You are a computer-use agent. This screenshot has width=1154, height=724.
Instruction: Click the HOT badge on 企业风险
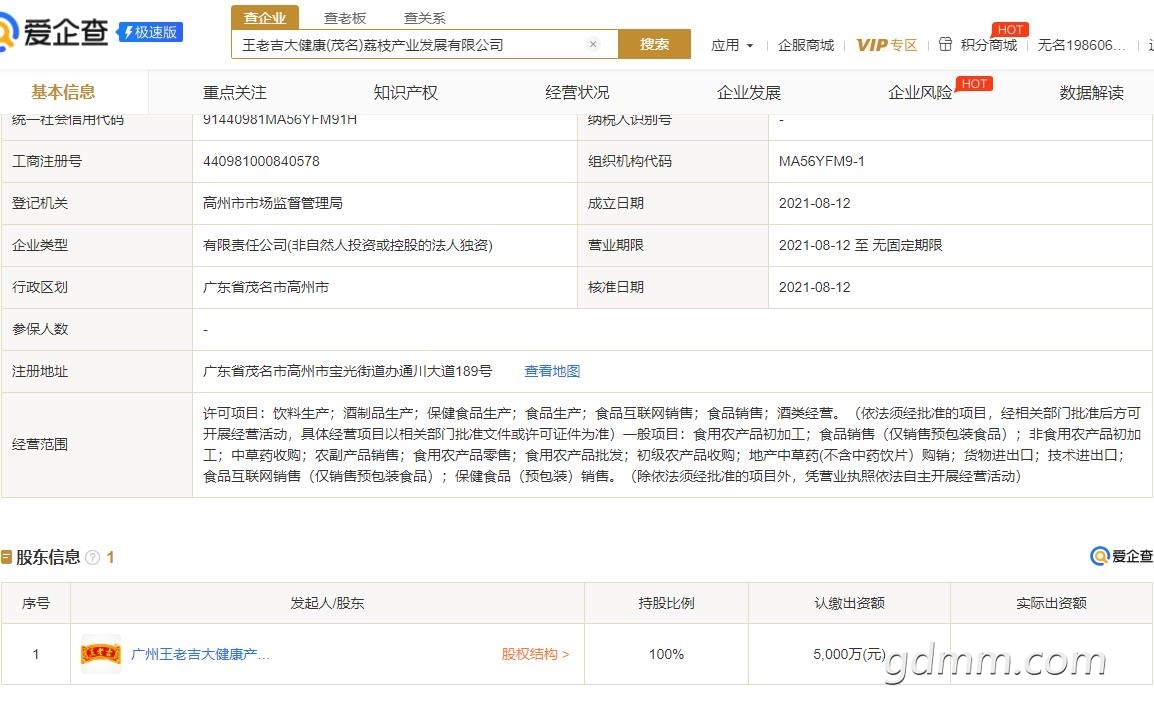click(x=974, y=84)
